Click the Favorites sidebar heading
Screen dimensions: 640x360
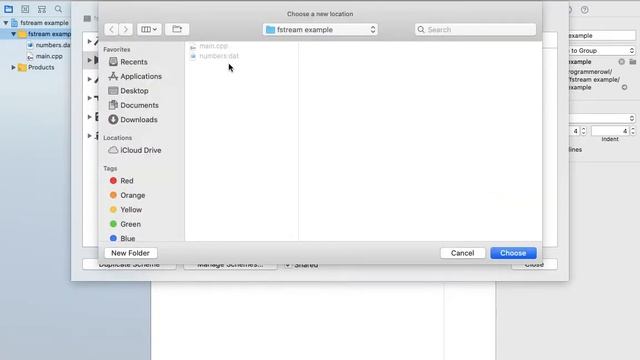[x=117, y=49]
